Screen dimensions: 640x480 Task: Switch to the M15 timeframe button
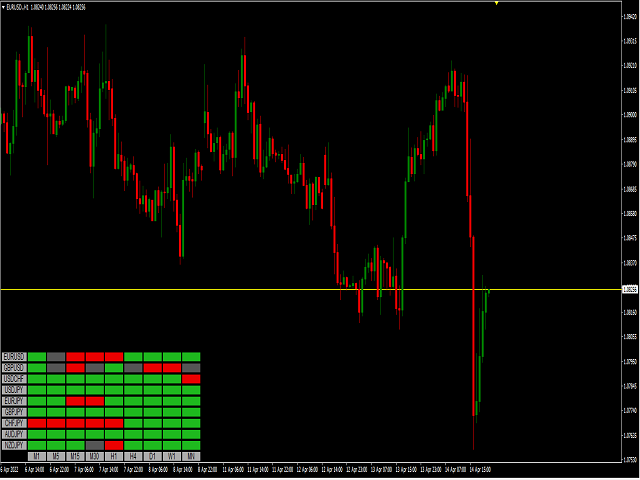75,456
